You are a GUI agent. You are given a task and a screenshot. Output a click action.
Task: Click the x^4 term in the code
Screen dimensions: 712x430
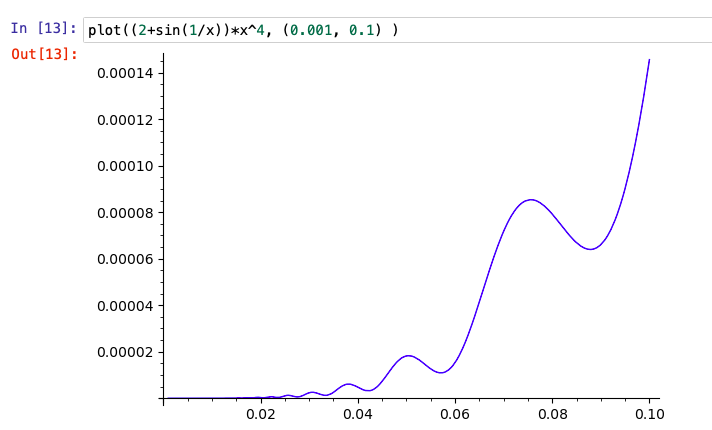250,30
